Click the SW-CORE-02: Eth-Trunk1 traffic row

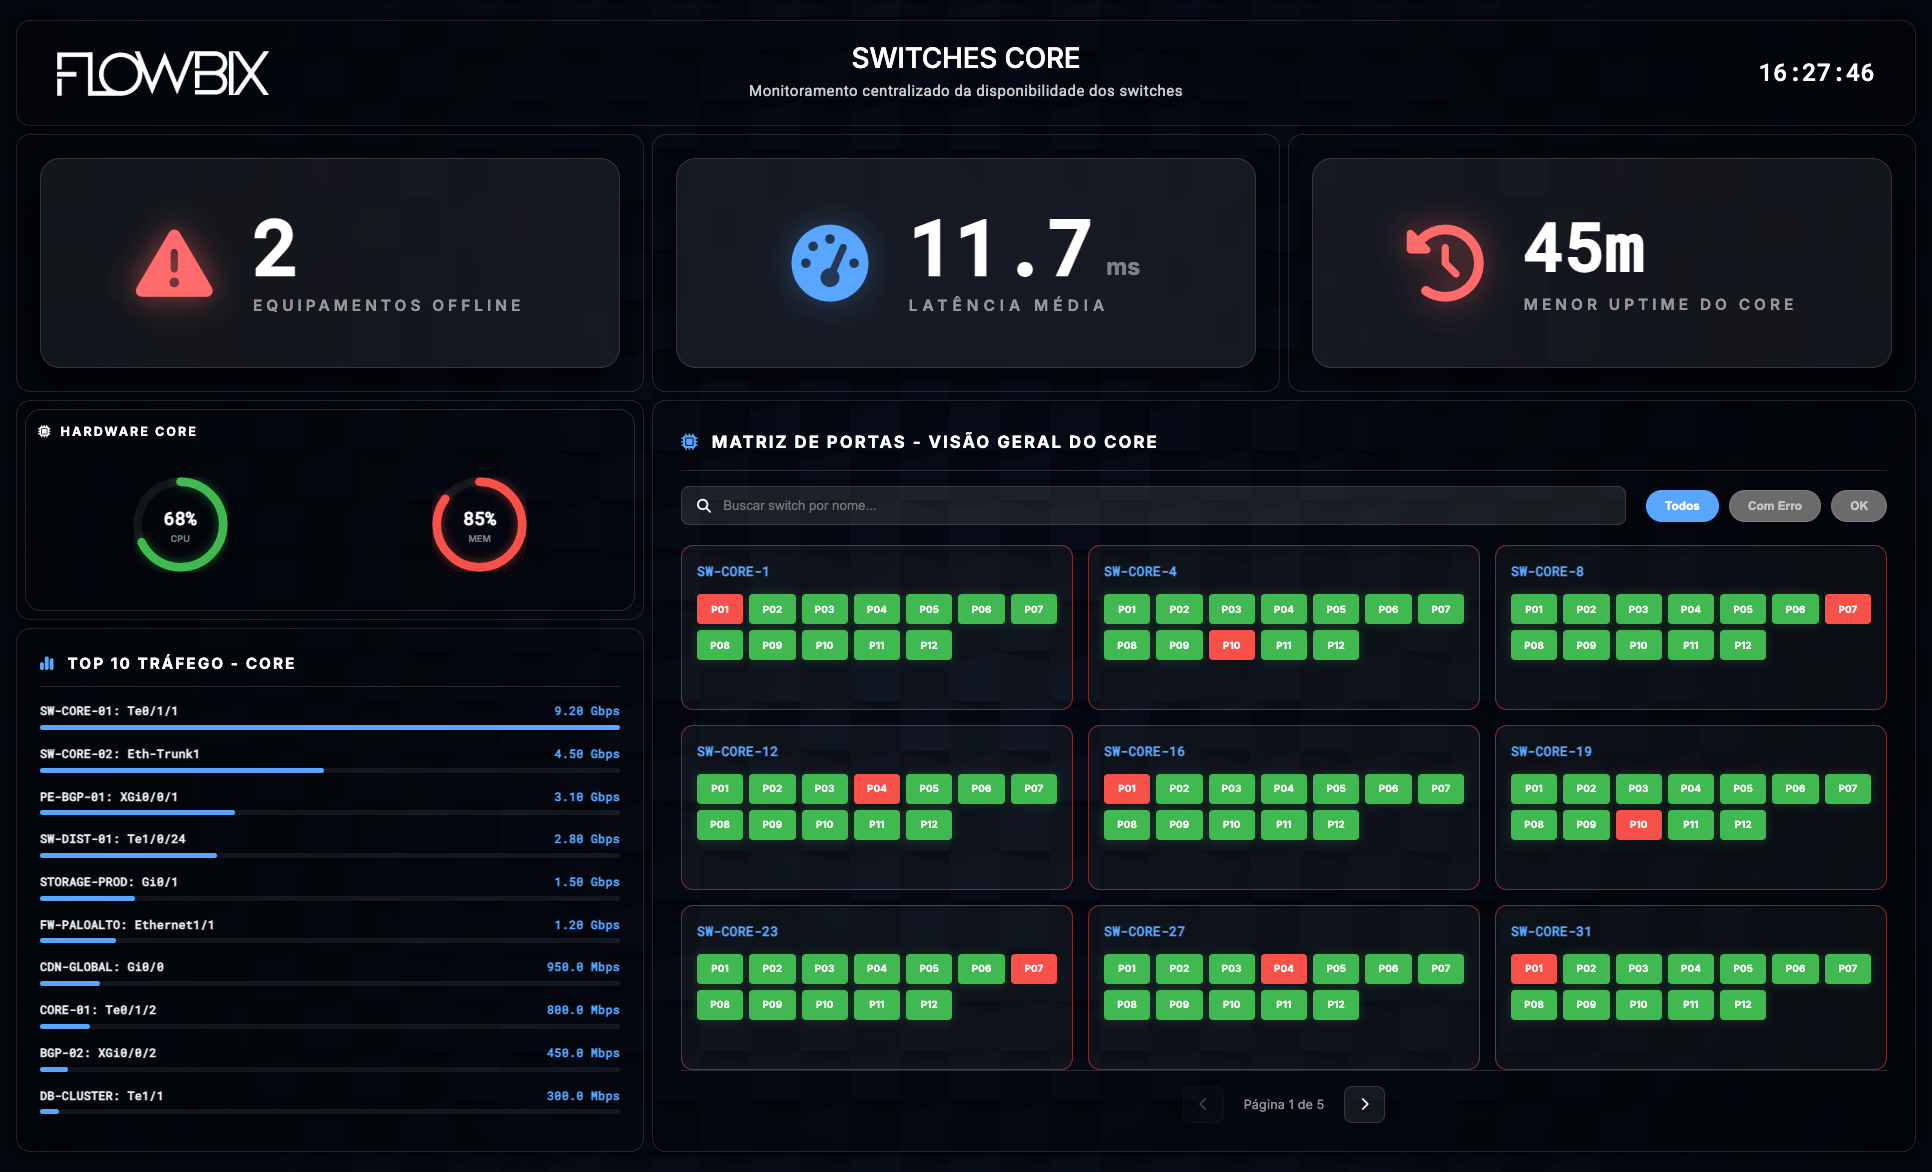click(330, 759)
